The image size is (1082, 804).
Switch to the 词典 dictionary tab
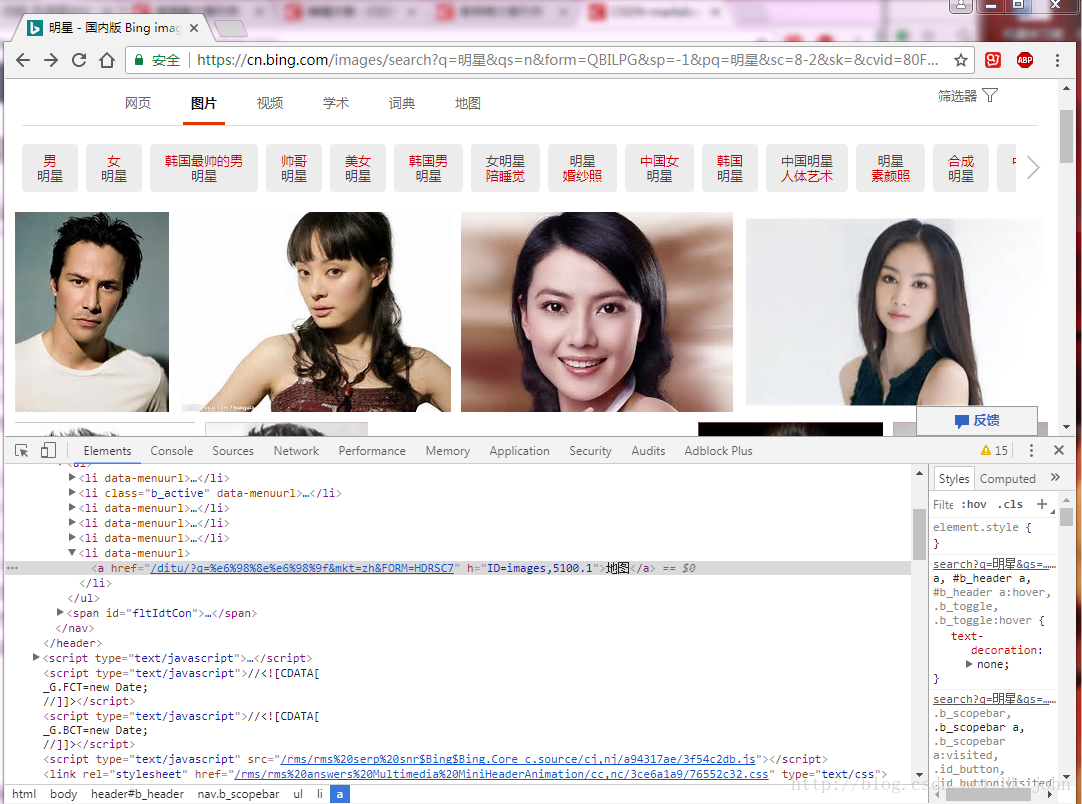tap(402, 104)
